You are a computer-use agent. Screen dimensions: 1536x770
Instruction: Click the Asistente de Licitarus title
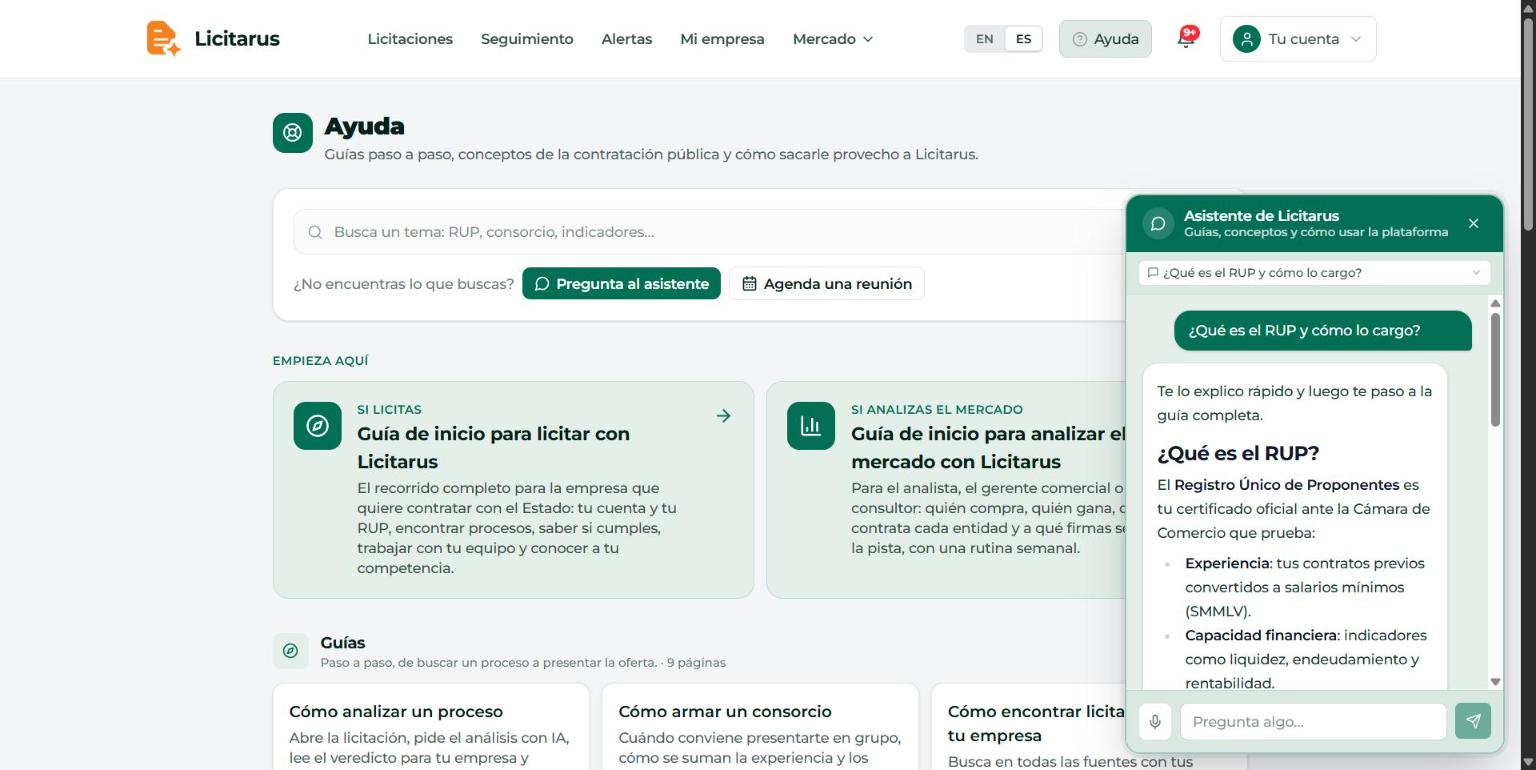click(1261, 216)
